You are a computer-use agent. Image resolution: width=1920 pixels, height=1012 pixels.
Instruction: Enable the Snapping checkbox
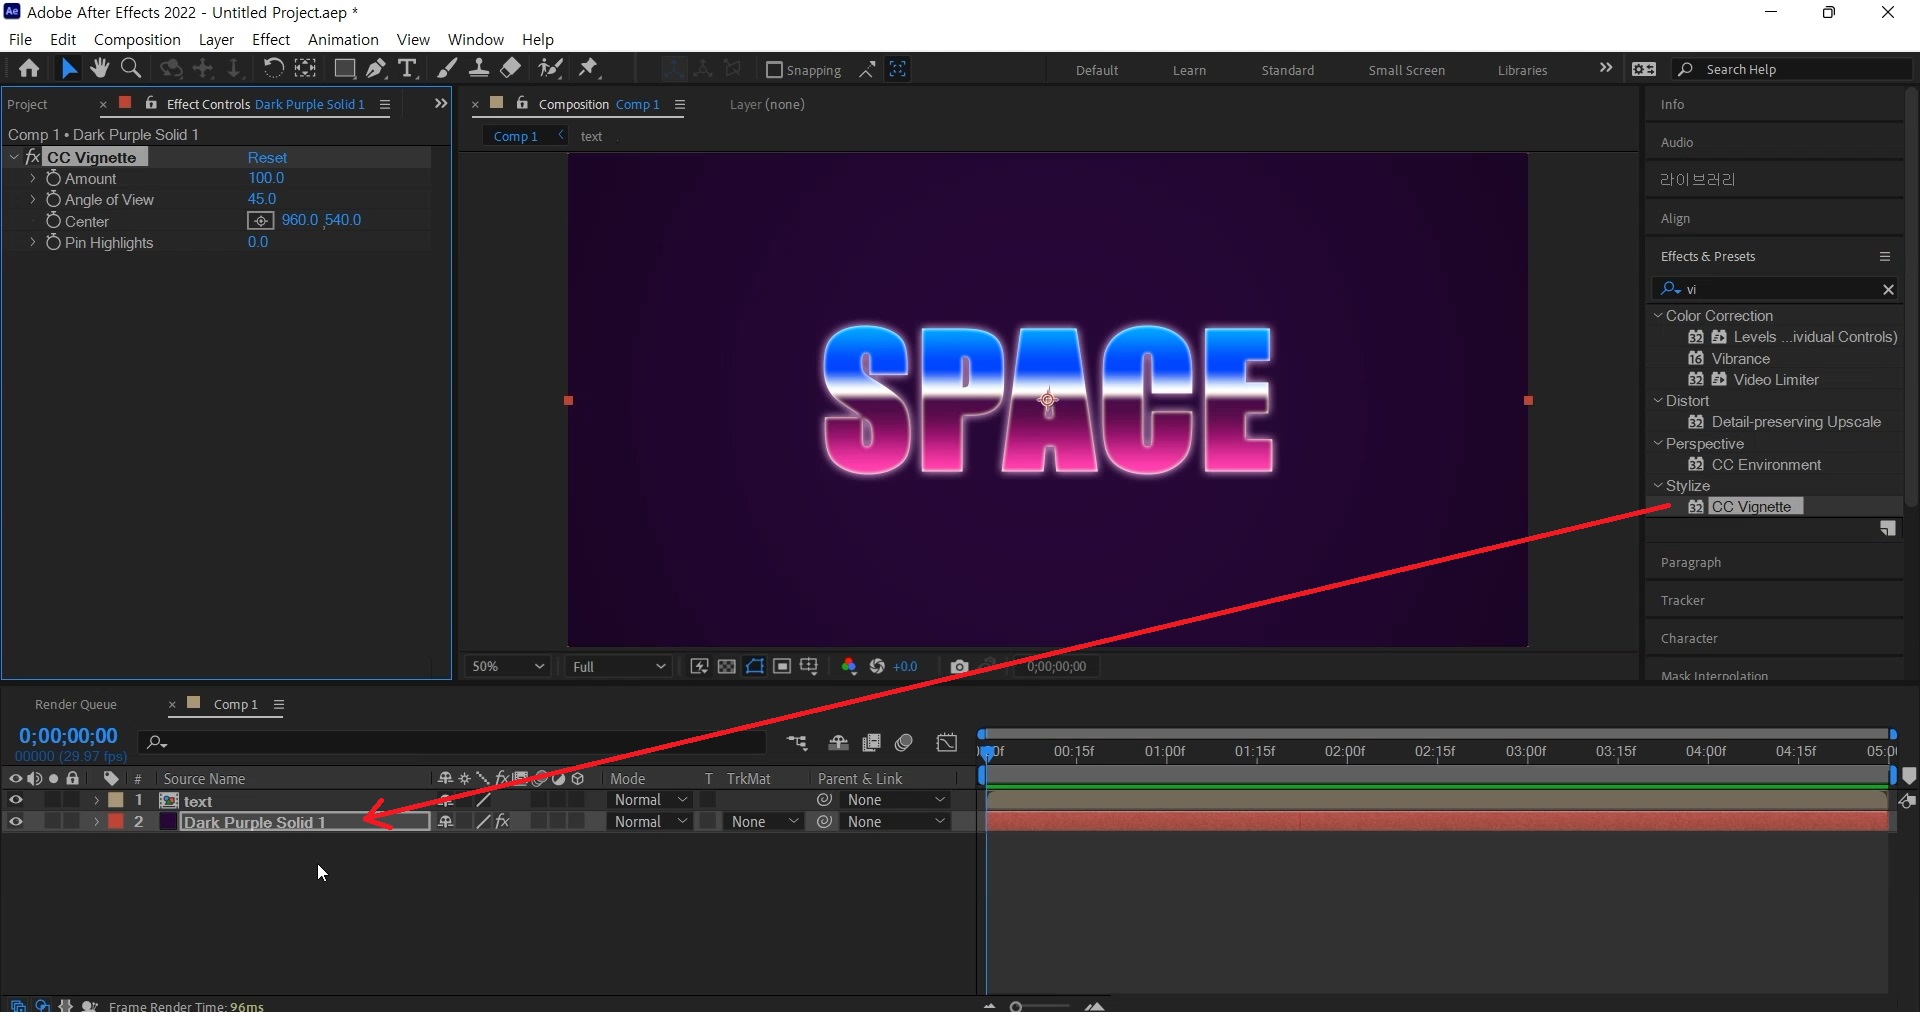[774, 70]
